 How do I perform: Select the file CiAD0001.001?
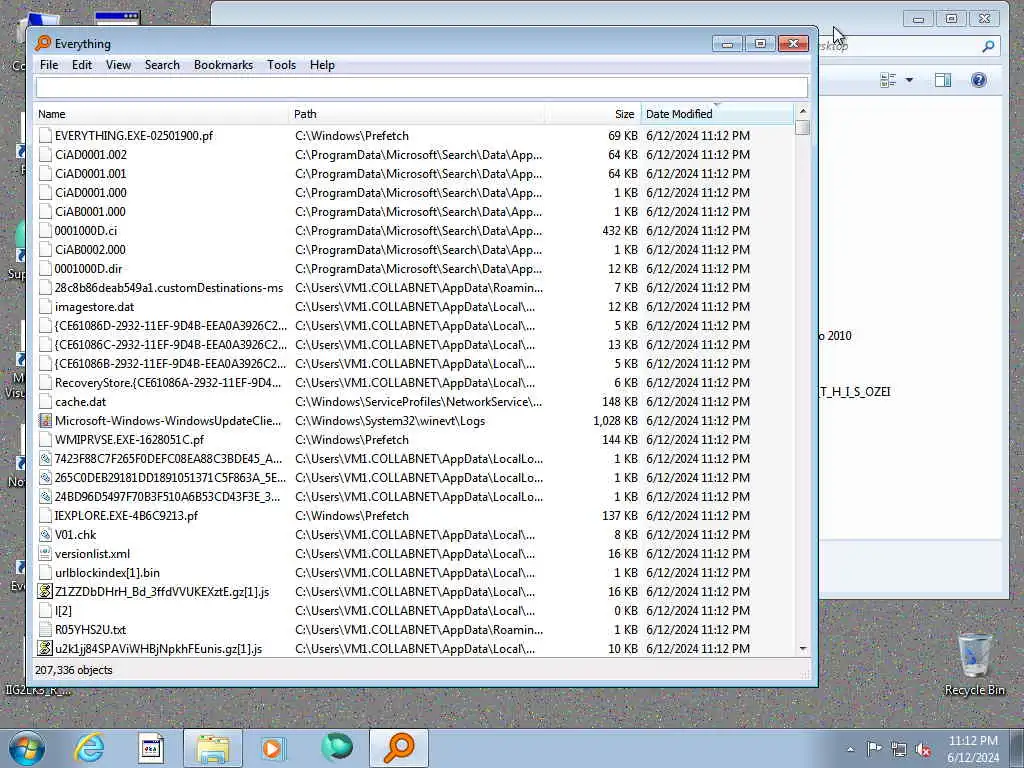click(x=91, y=174)
